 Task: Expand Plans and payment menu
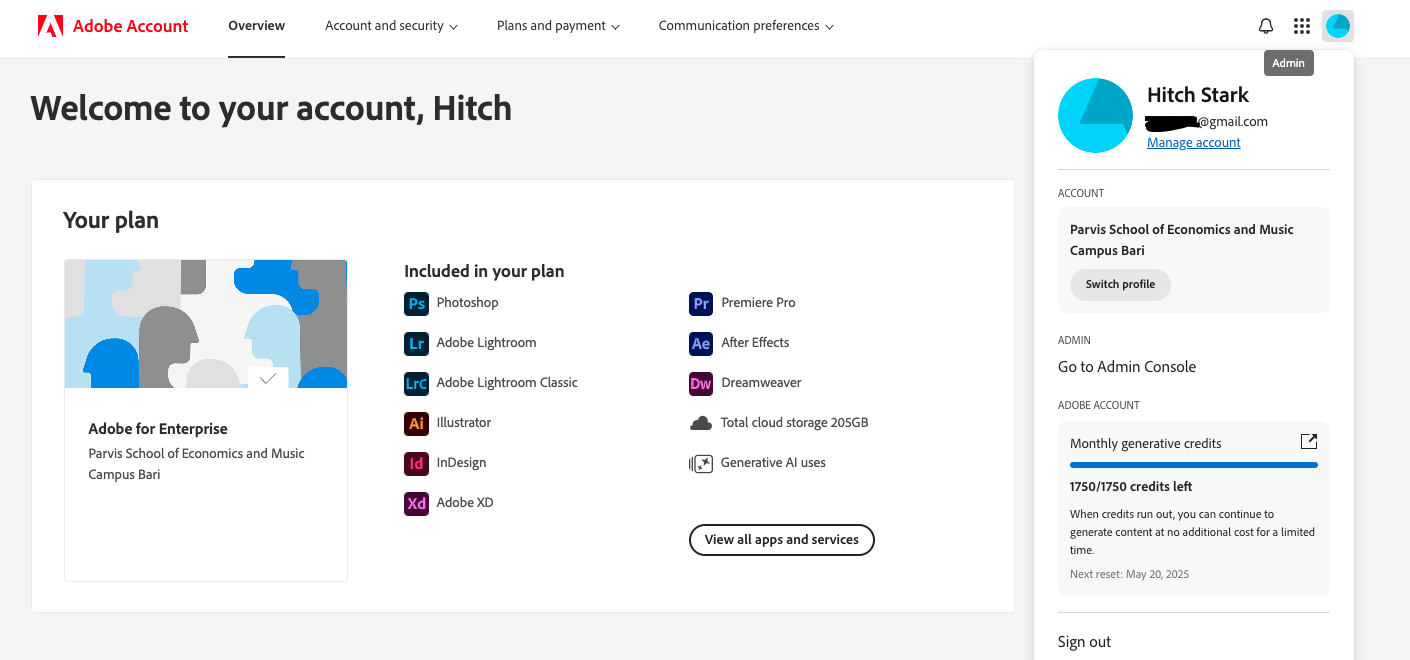click(558, 26)
